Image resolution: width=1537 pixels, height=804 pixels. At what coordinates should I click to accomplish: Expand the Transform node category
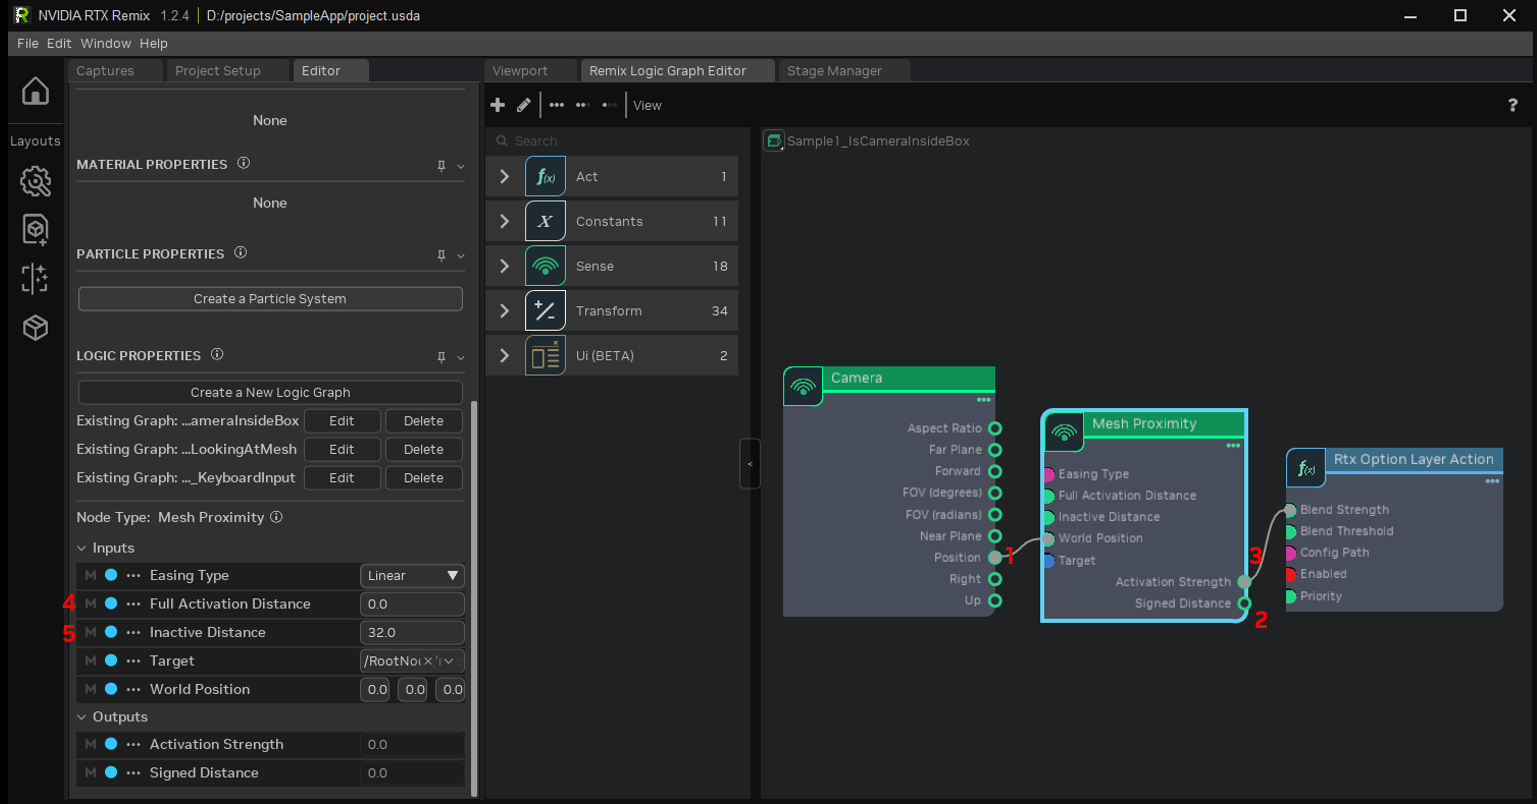coord(504,311)
